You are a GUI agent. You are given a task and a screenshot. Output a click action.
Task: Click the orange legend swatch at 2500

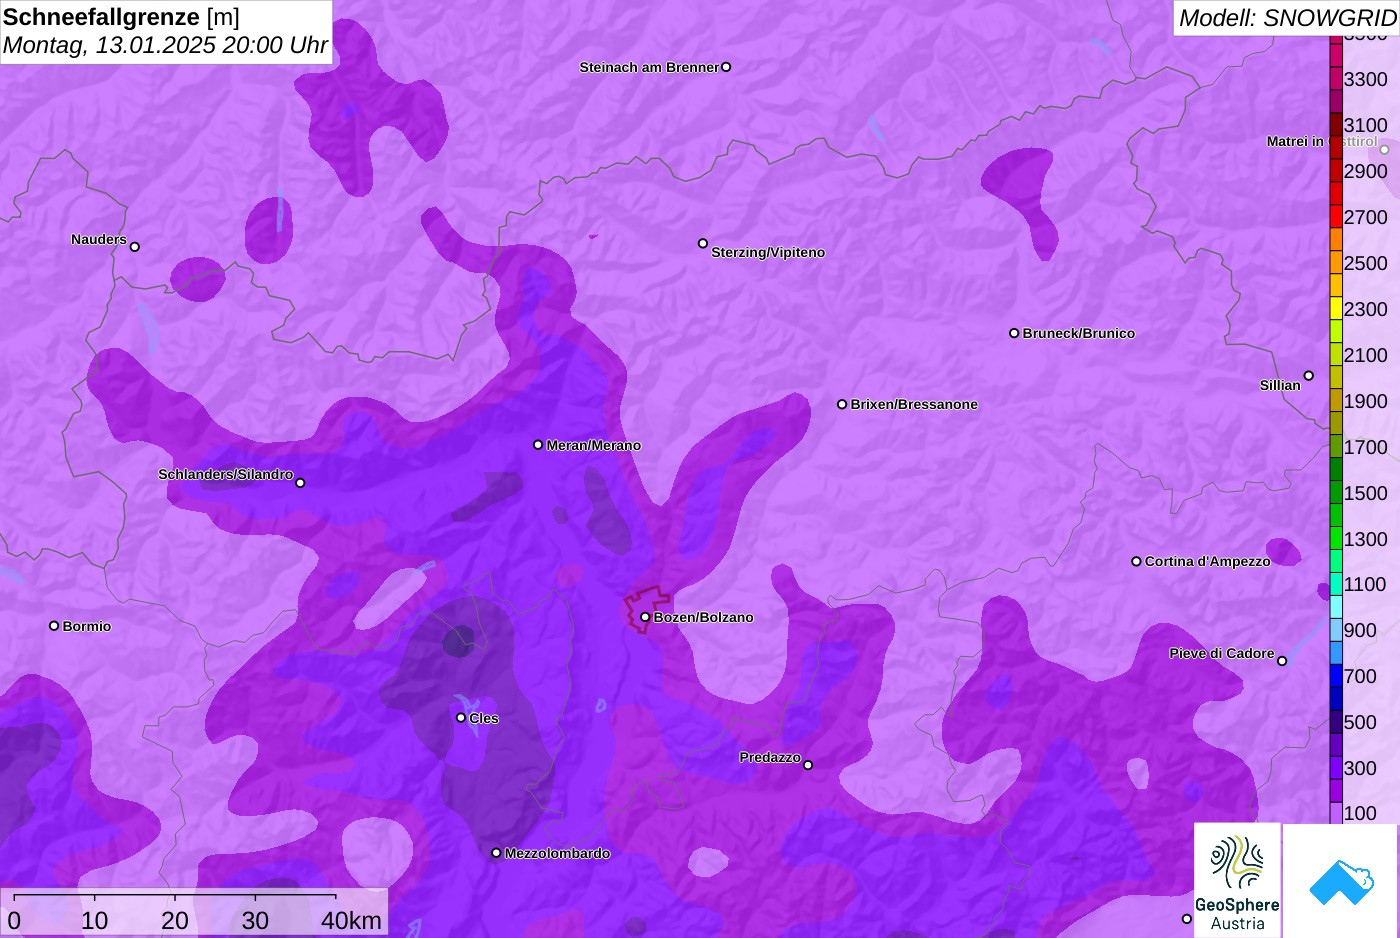[1336, 262]
